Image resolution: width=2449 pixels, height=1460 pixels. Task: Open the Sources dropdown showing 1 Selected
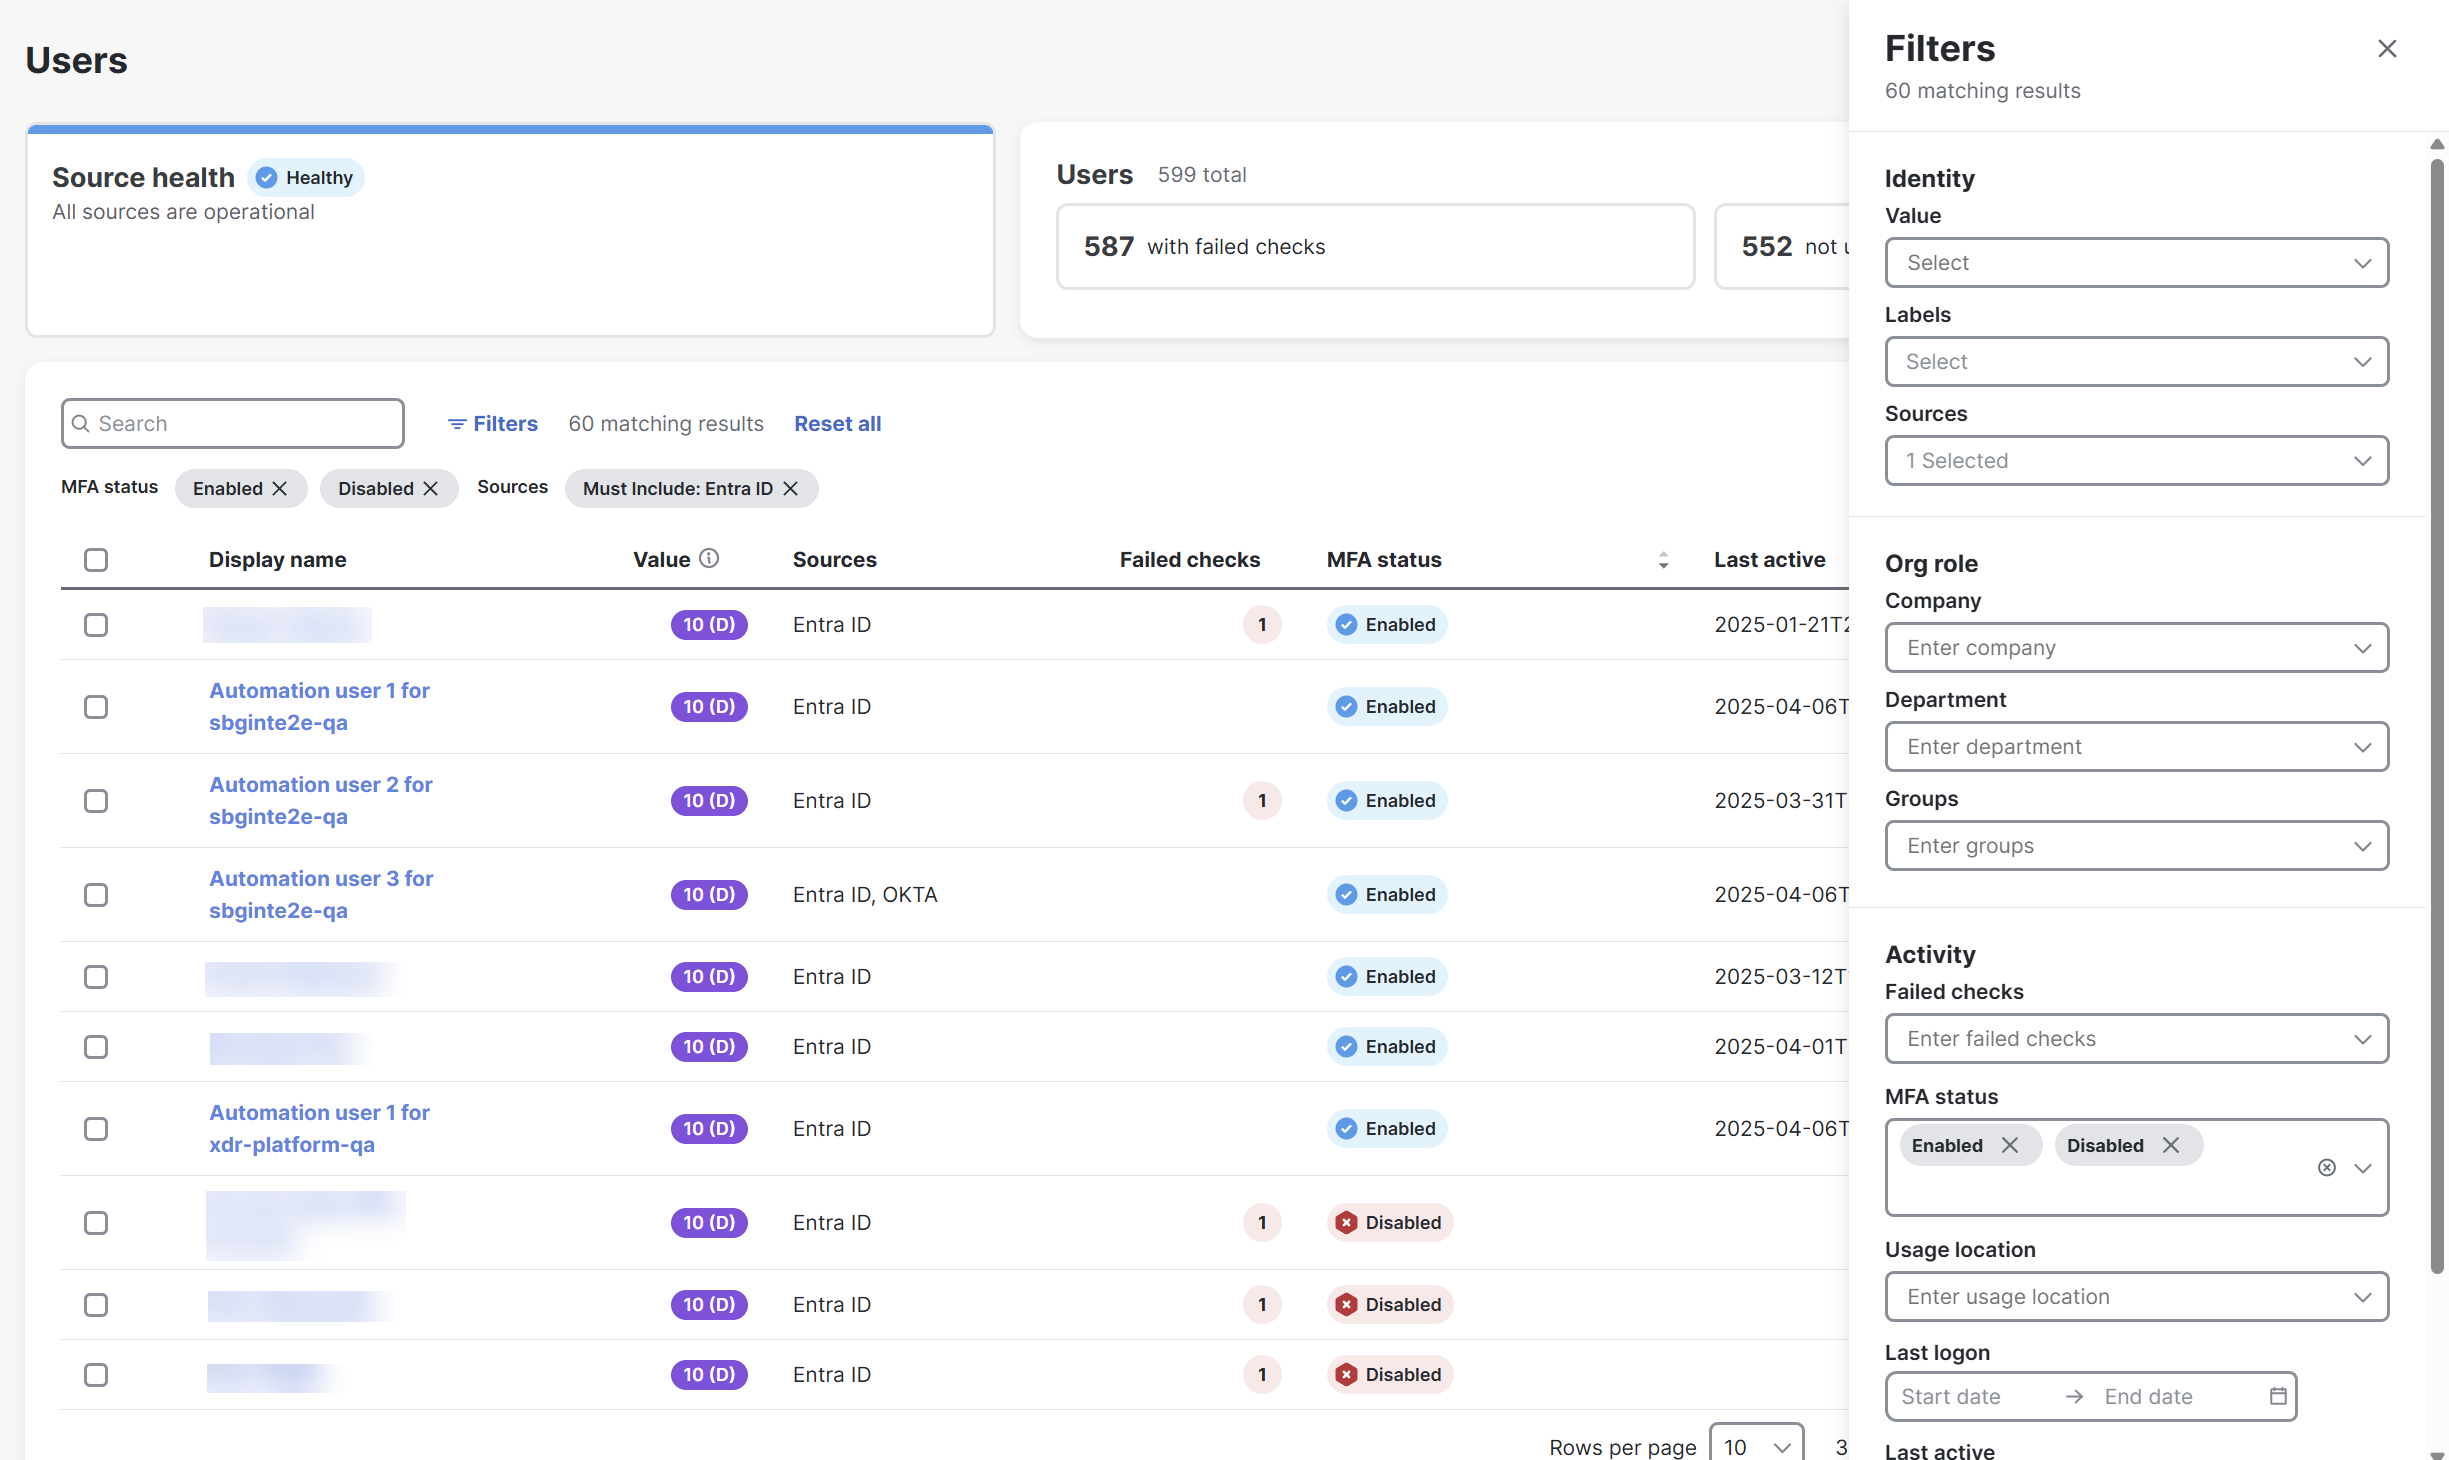coord(2136,460)
